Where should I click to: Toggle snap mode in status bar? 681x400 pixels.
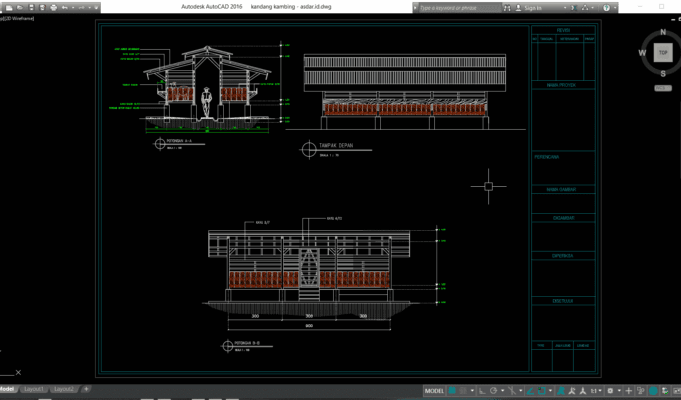(463, 391)
